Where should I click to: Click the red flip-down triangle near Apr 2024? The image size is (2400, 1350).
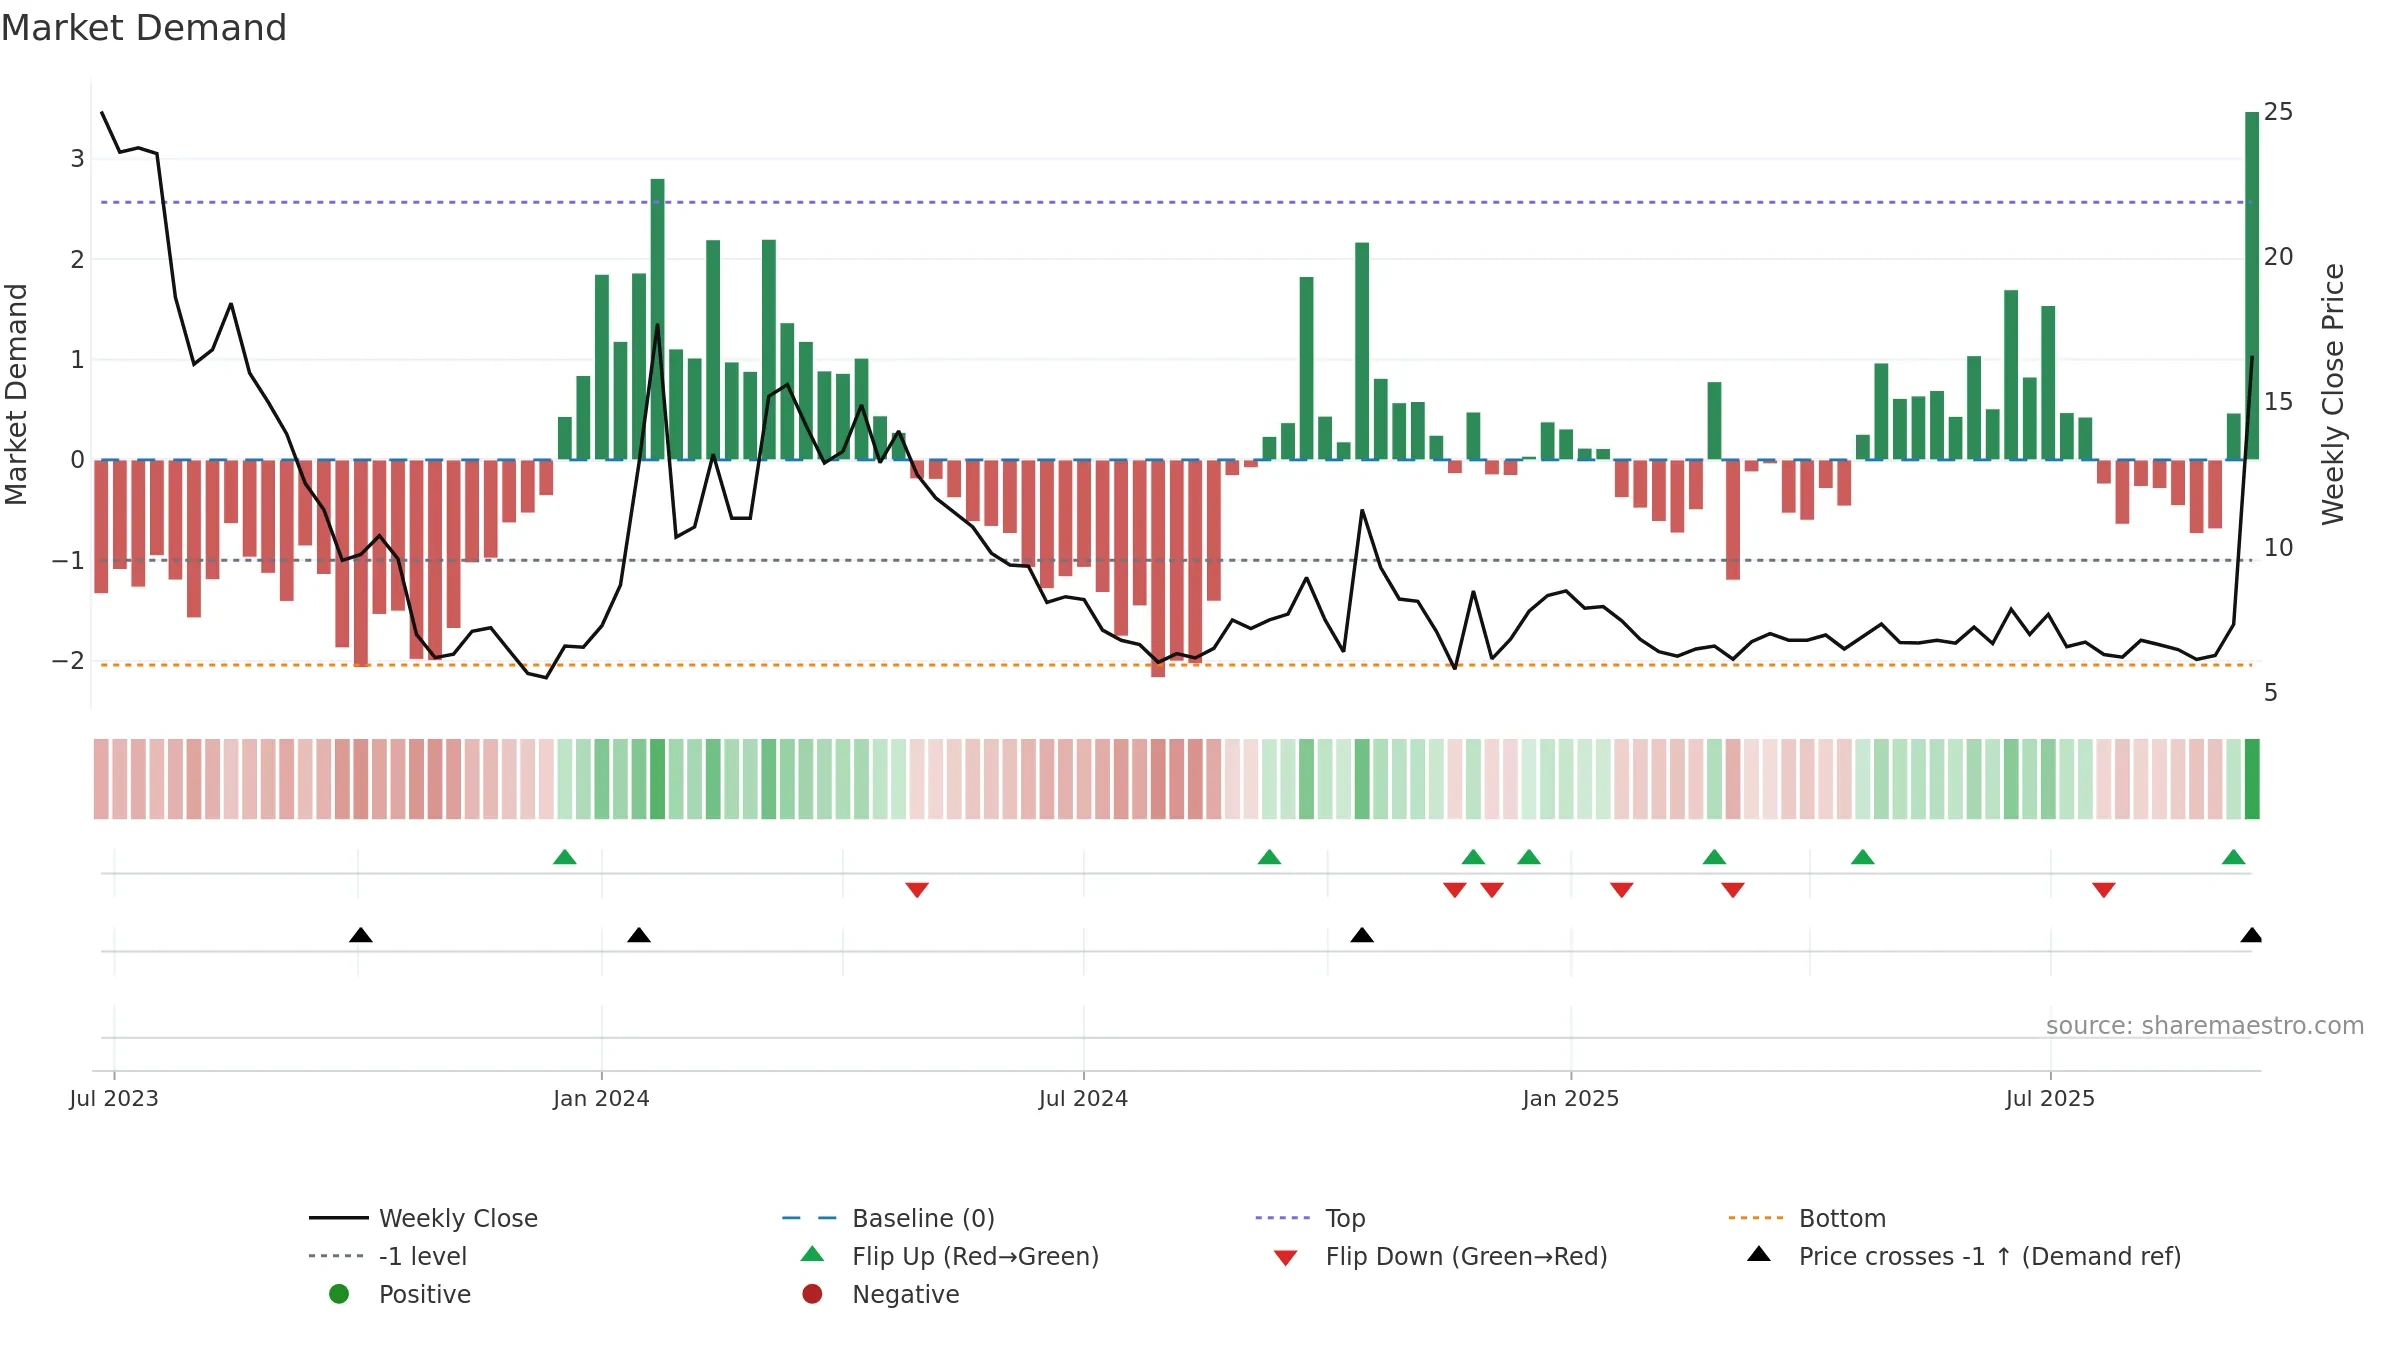(917, 890)
